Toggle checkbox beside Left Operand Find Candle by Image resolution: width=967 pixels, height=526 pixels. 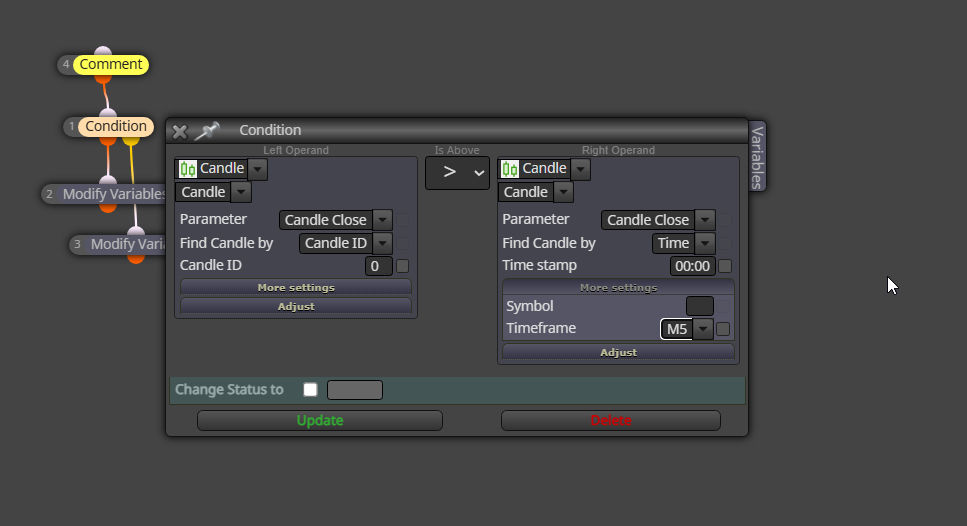point(403,243)
